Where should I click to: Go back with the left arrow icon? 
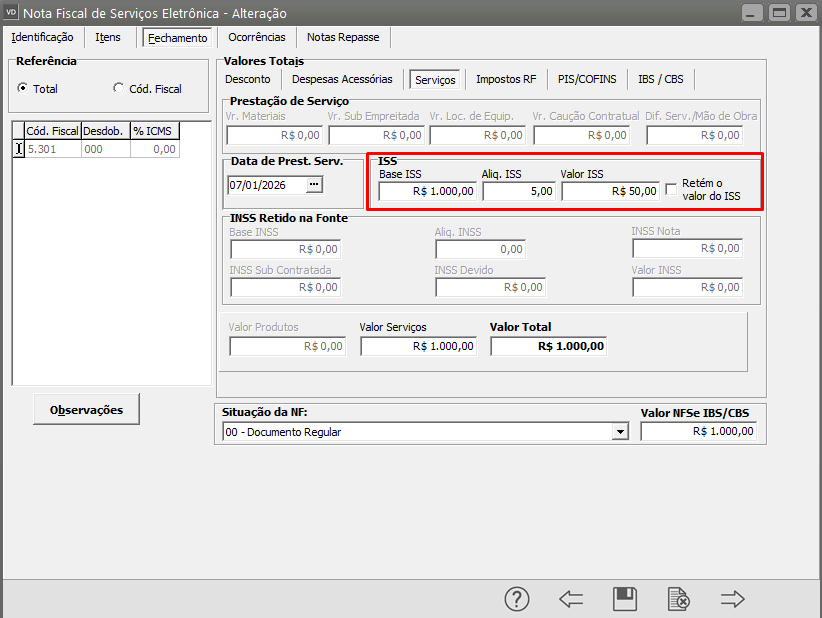[571, 599]
